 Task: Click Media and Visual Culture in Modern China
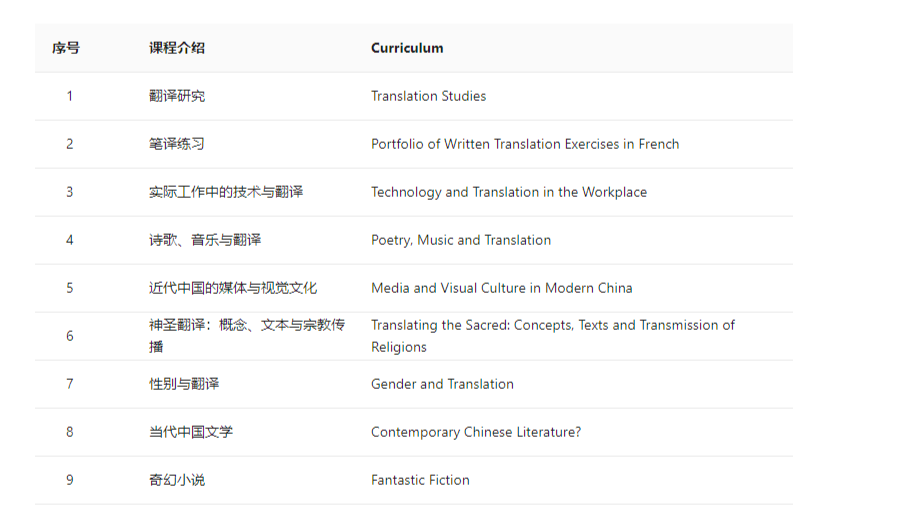pyautogui.click(x=501, y=288)
